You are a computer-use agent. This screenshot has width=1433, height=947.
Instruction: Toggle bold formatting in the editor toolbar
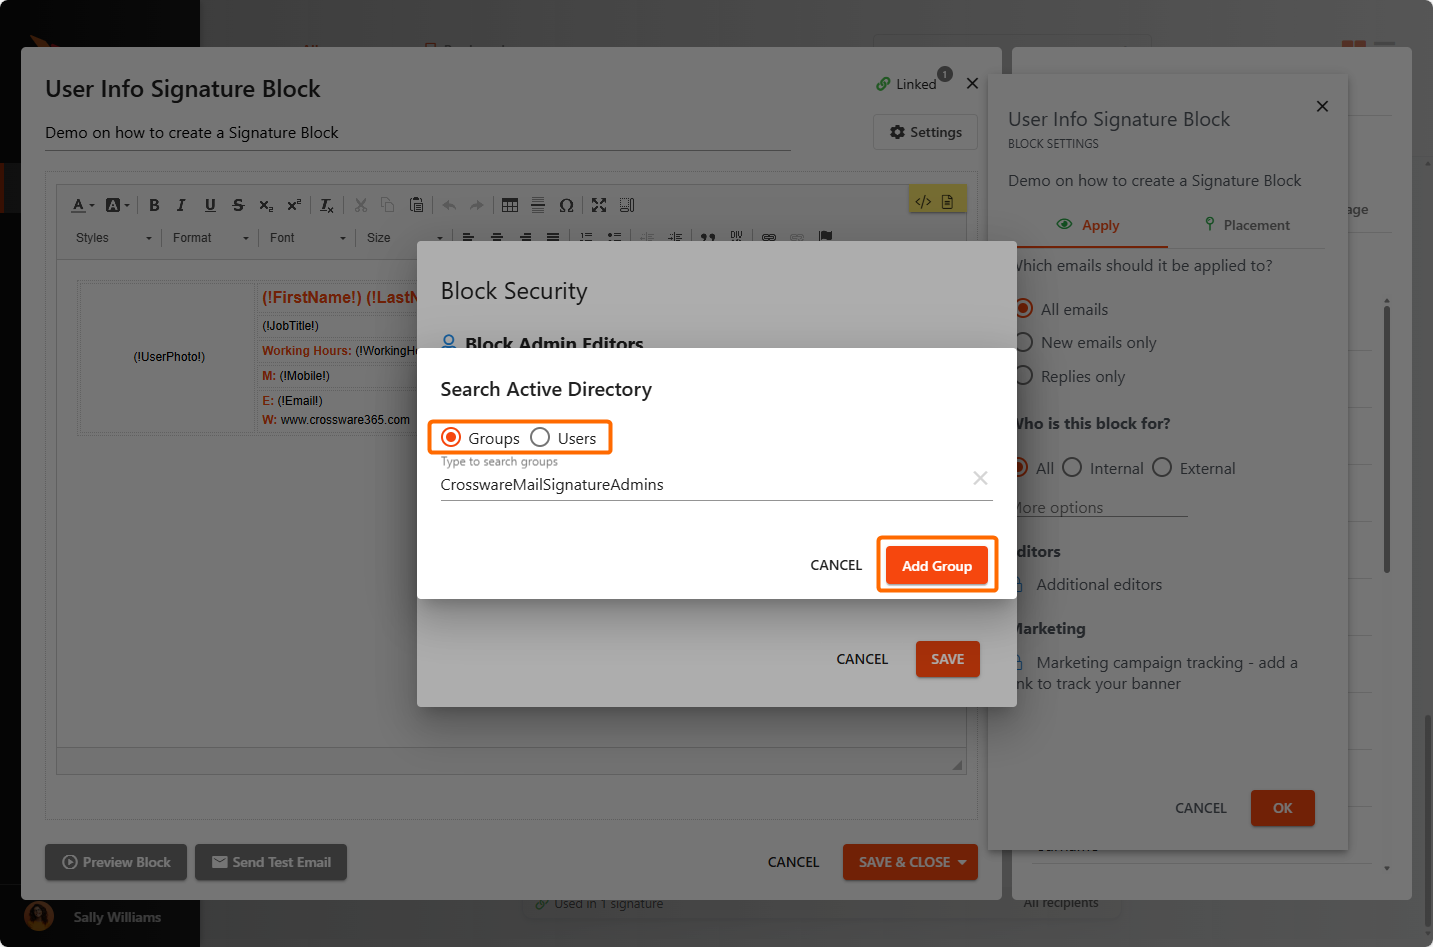click(x=154, y=205)
